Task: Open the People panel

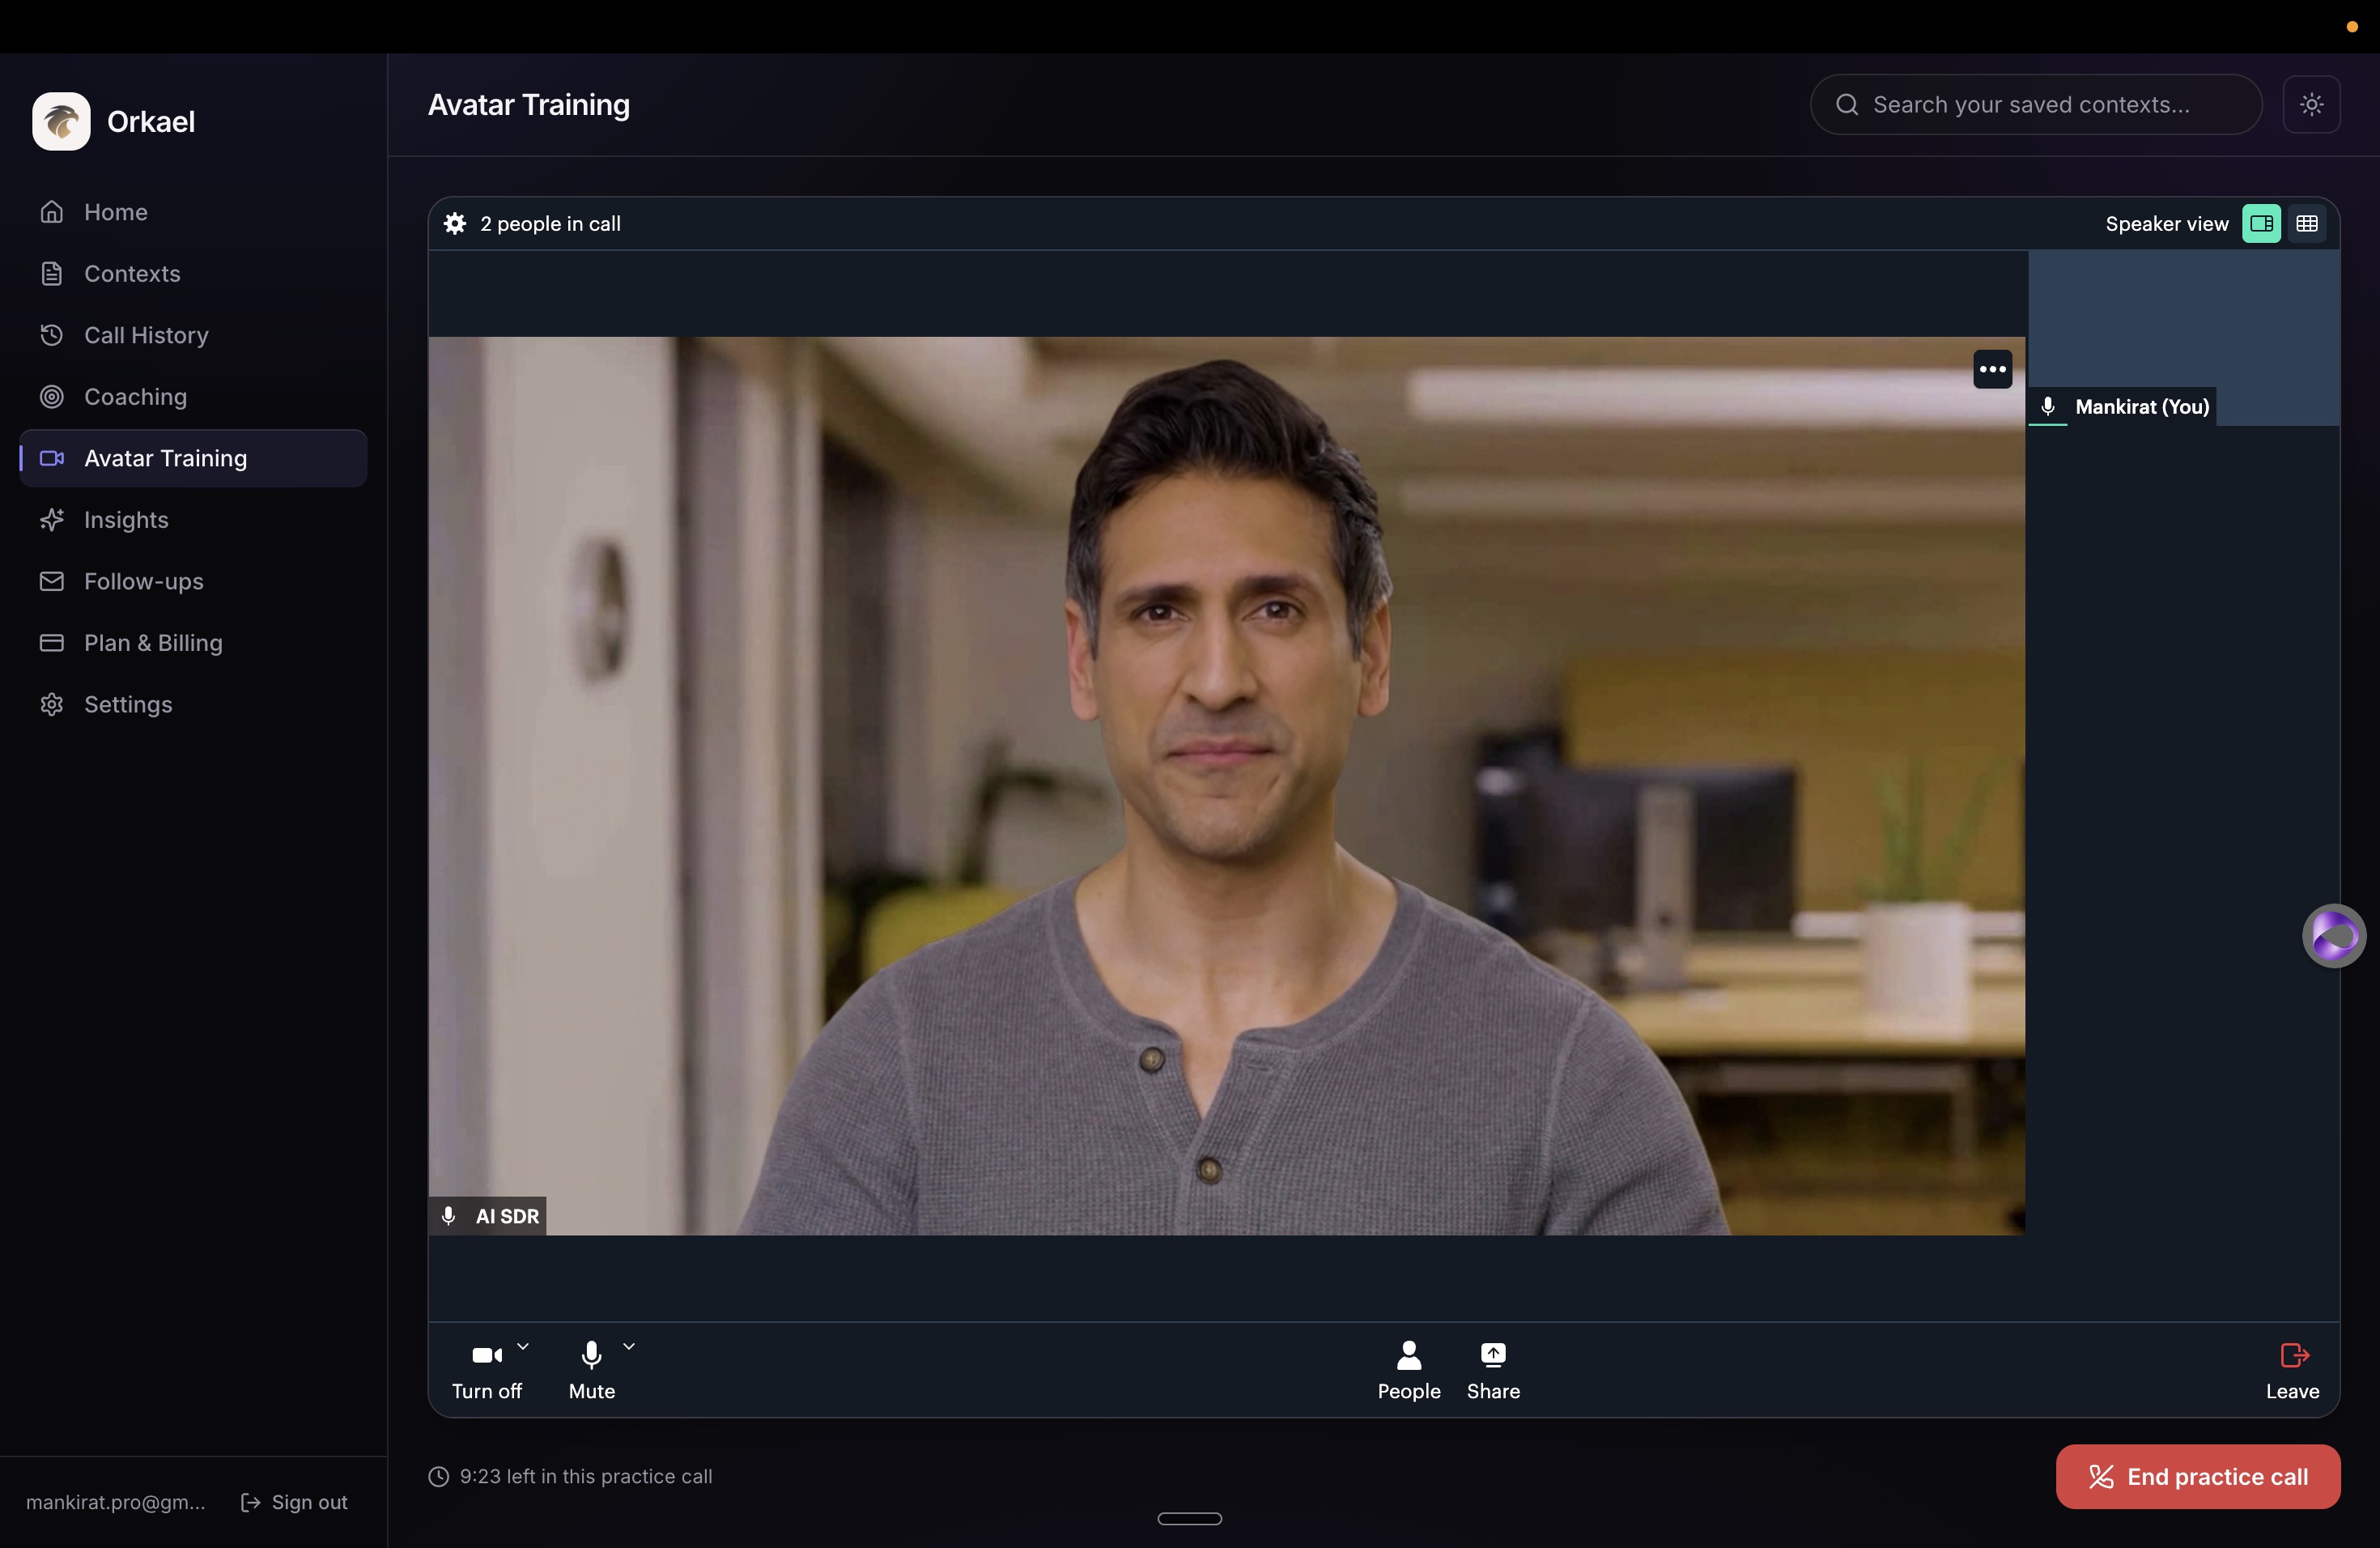Action: [1409, 1371]
